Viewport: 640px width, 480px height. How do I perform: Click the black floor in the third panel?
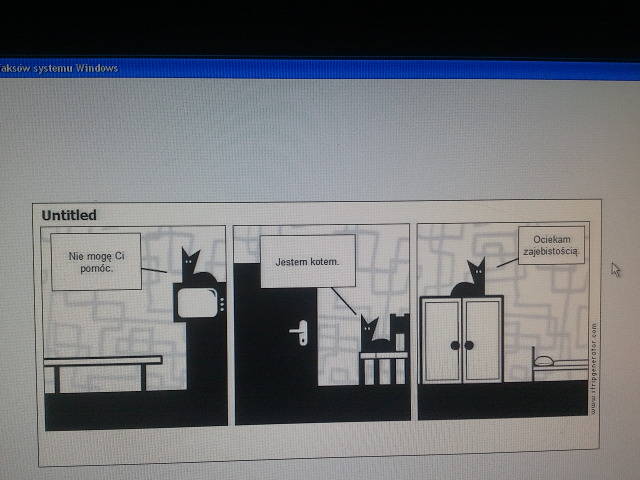500,400
